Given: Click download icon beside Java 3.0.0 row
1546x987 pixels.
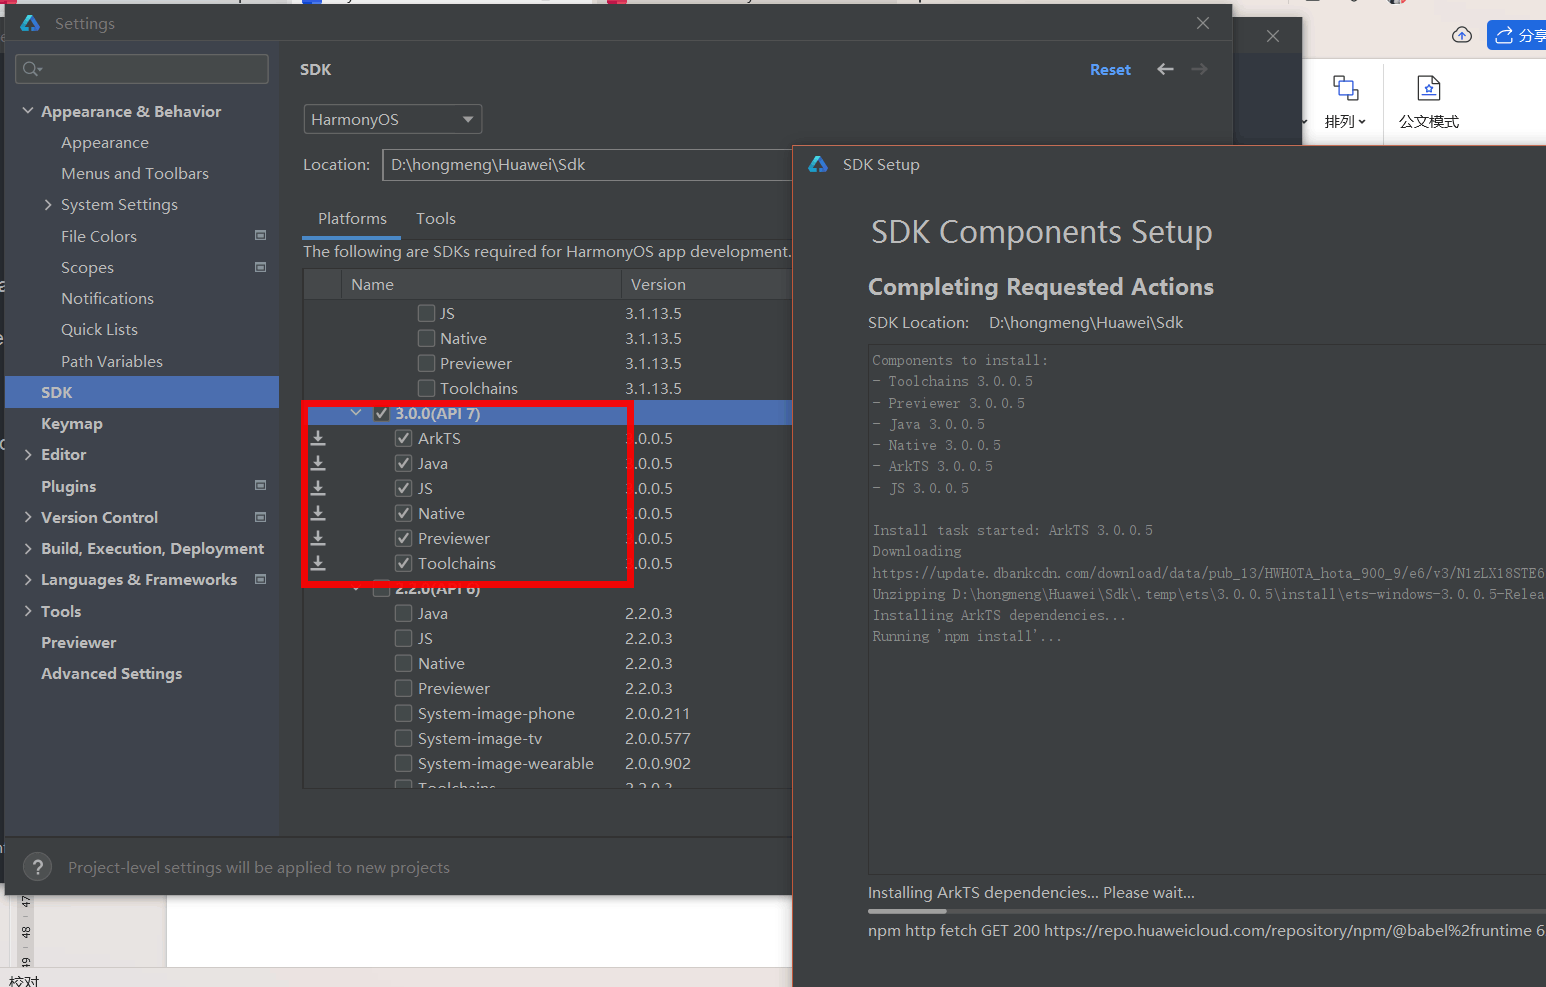Looking at the screenshot, I should (318, 463).
